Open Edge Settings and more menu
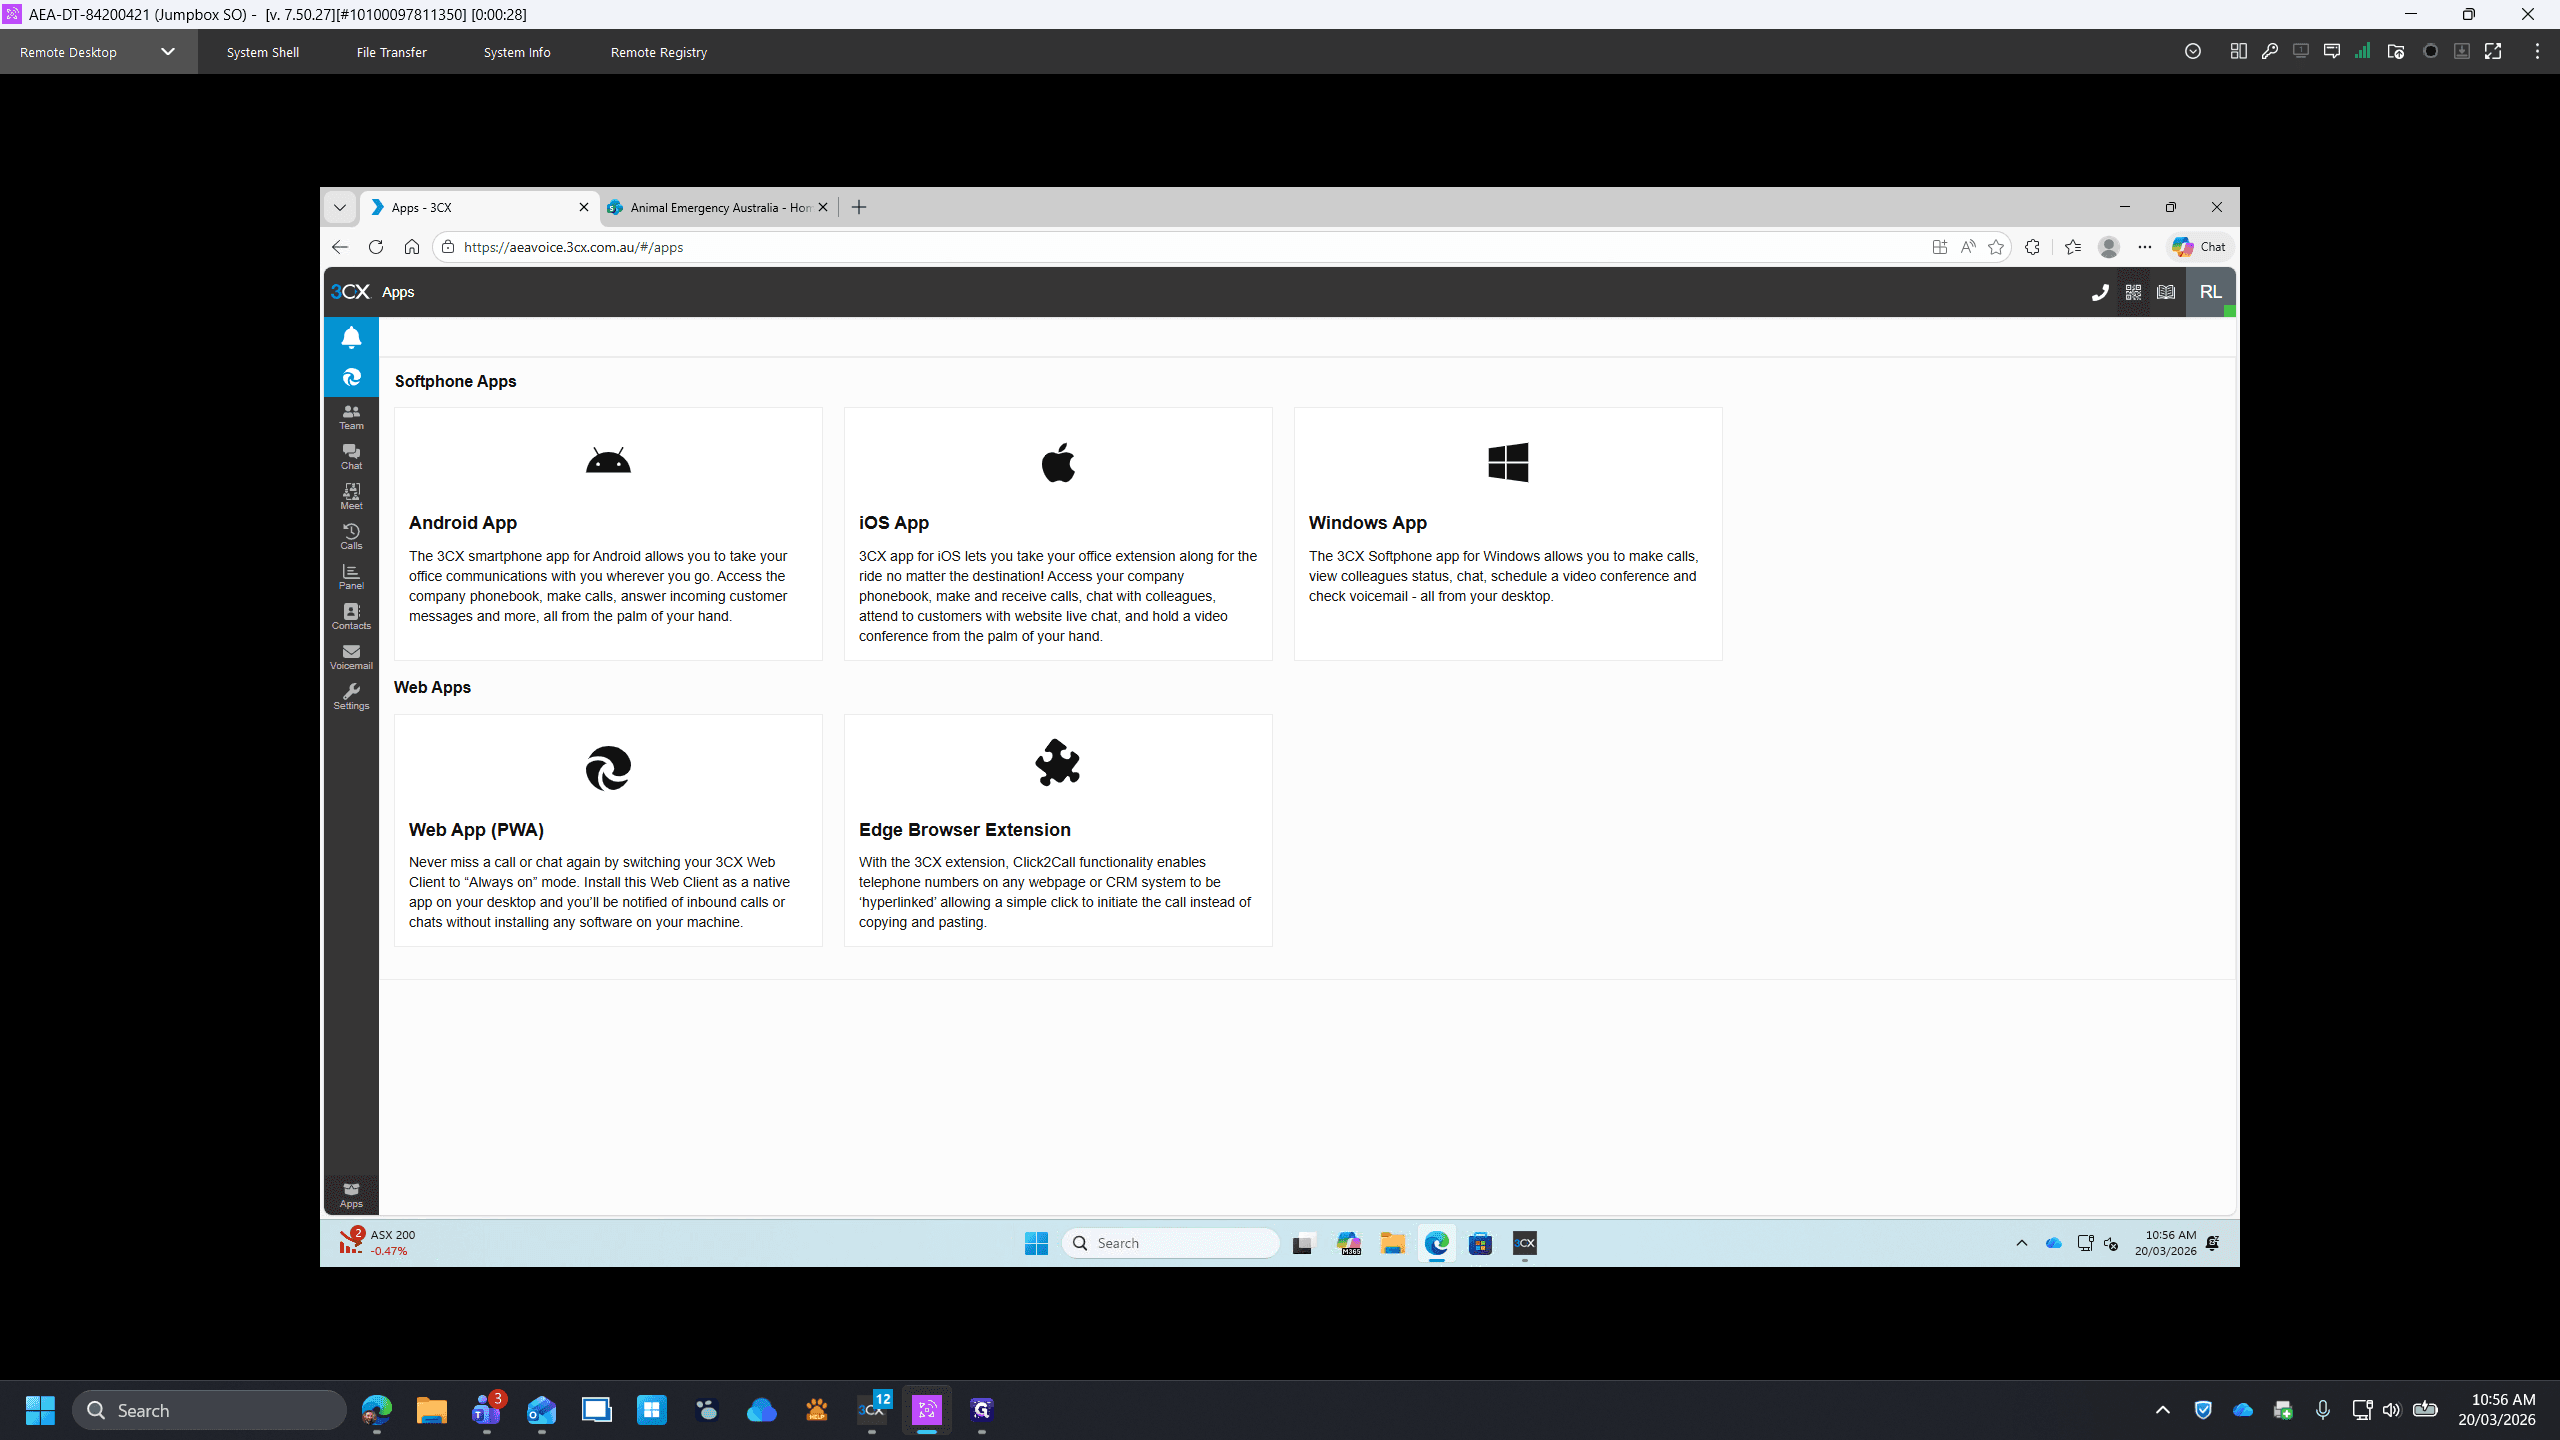2560x1440 pixels. 2145,247
